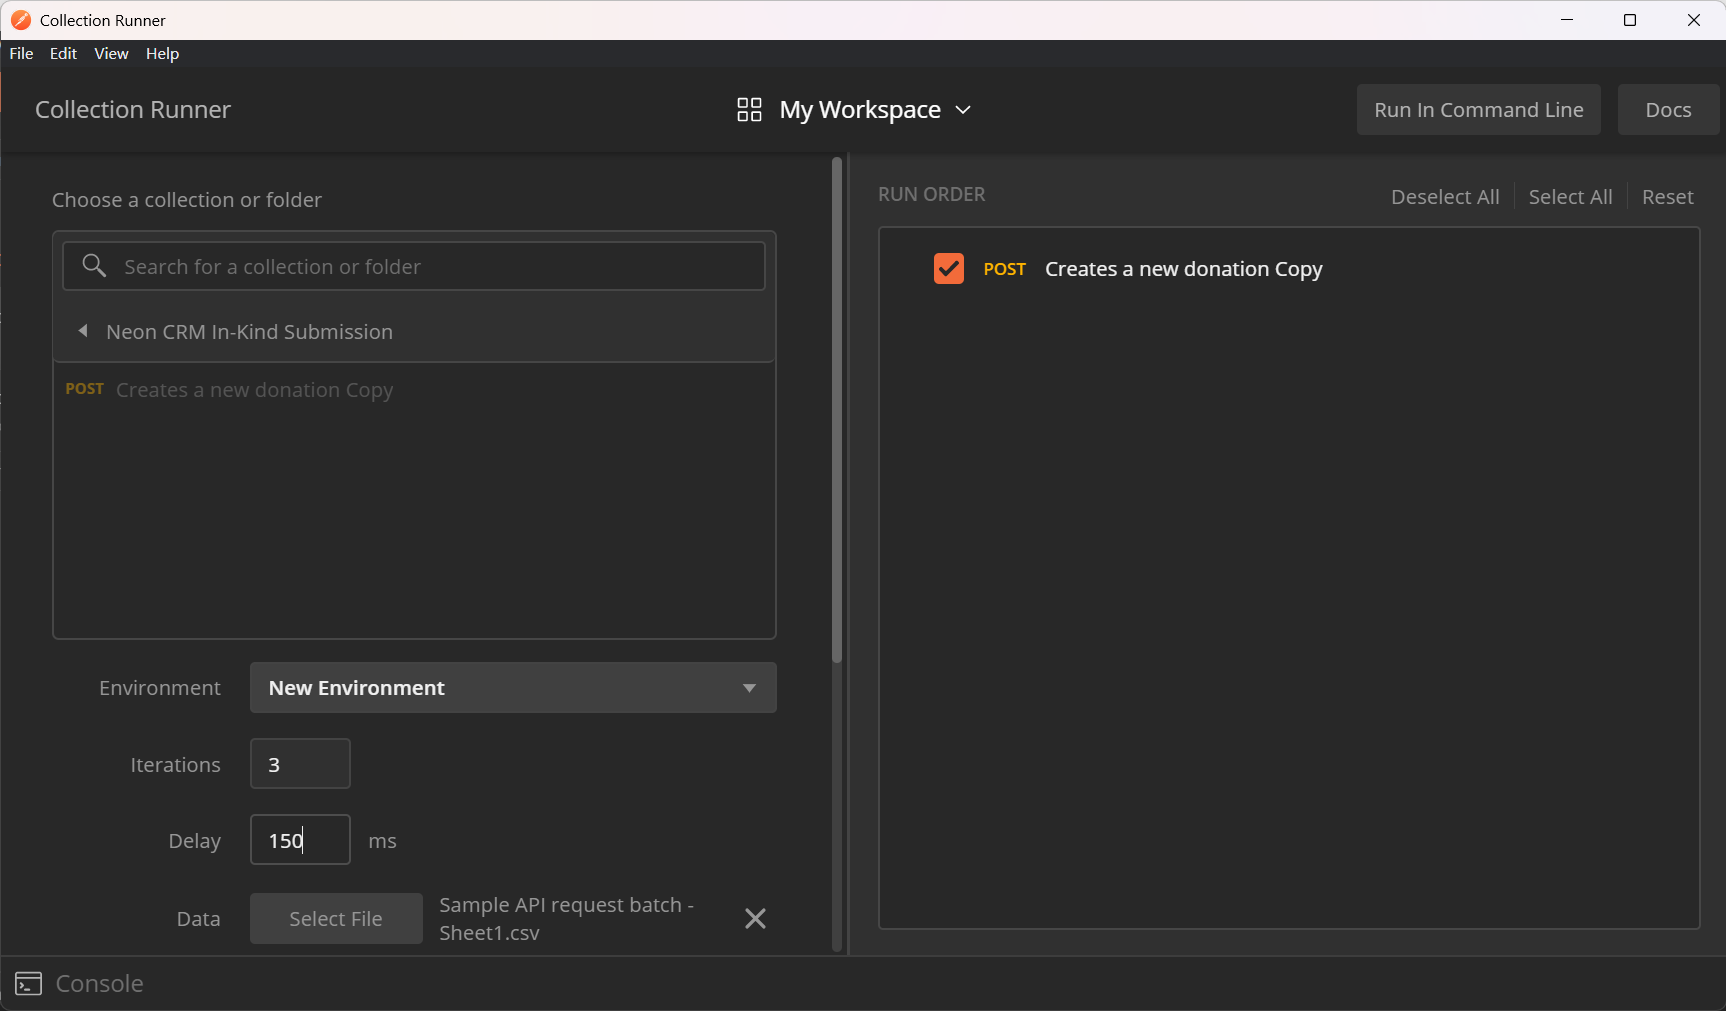This screenshot has width=1726, height=1011.
Task: Open the Edit menu
Action: point(63,54)
